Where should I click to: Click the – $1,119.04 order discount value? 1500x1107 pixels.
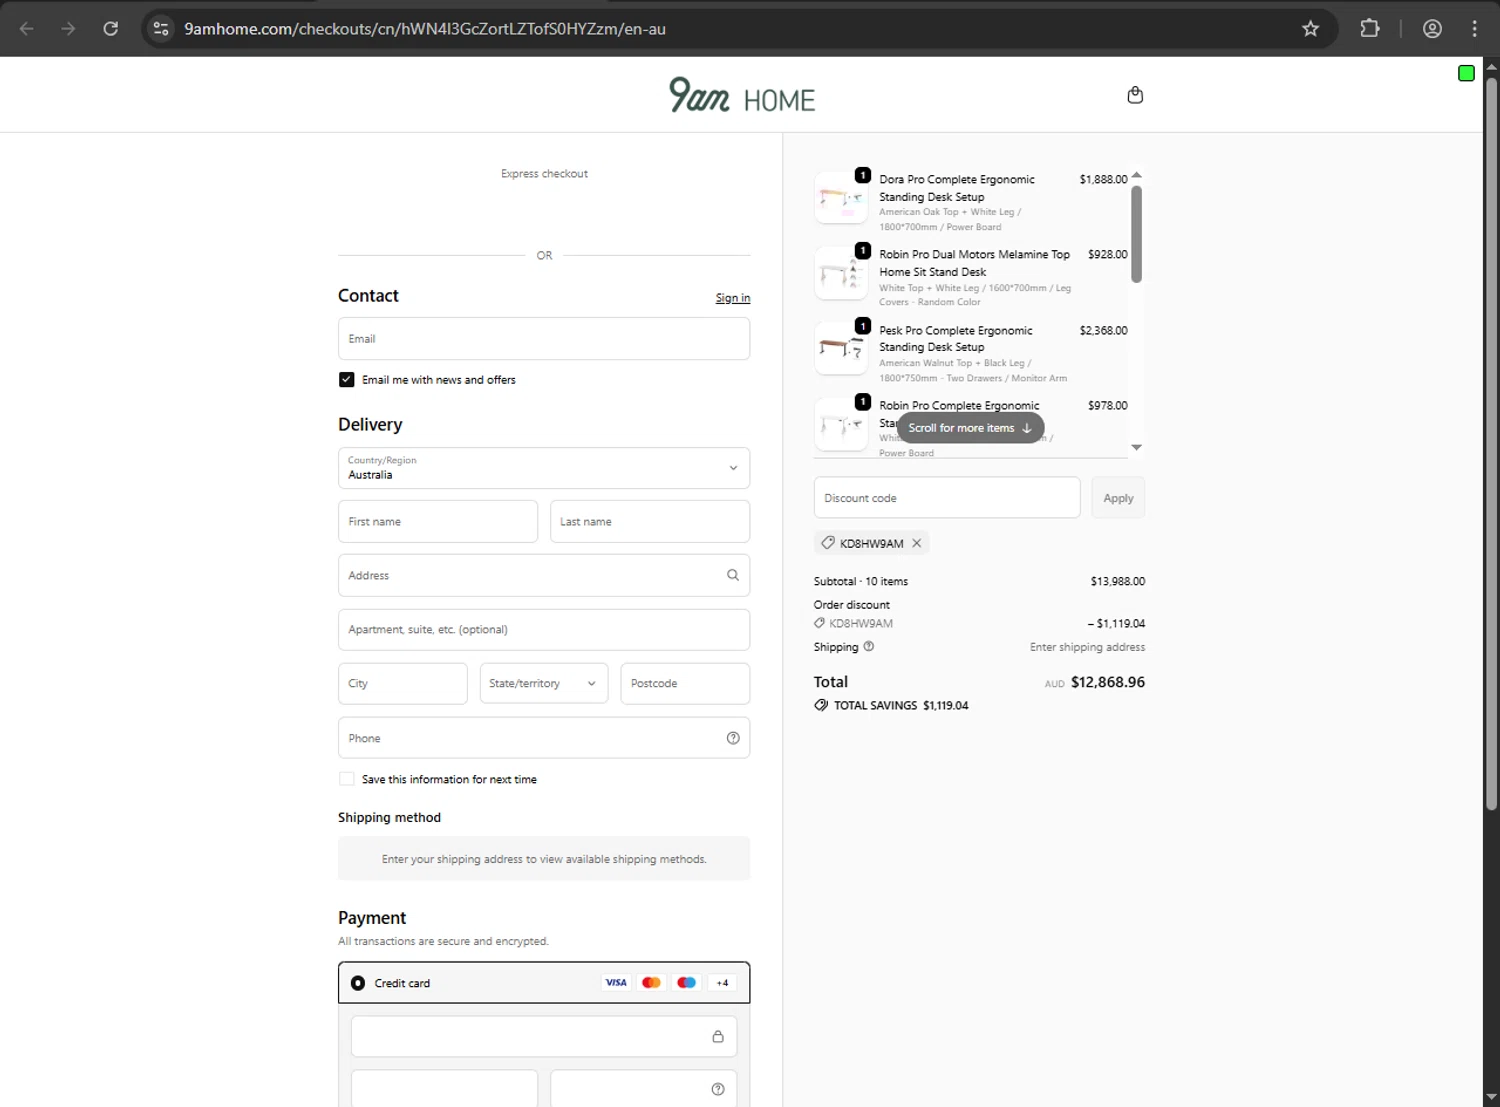point(1116,623)
